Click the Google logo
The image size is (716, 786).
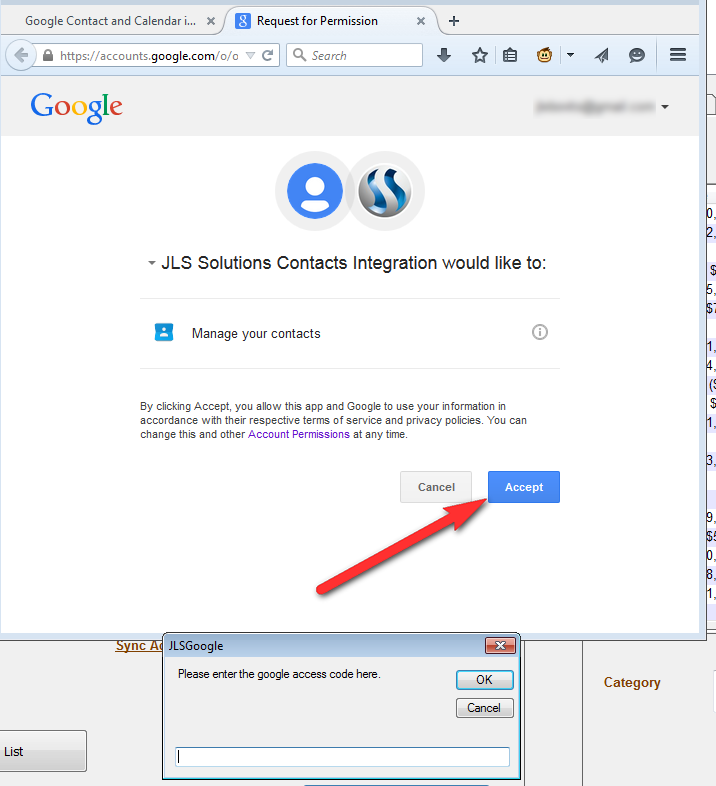point(76,107)
